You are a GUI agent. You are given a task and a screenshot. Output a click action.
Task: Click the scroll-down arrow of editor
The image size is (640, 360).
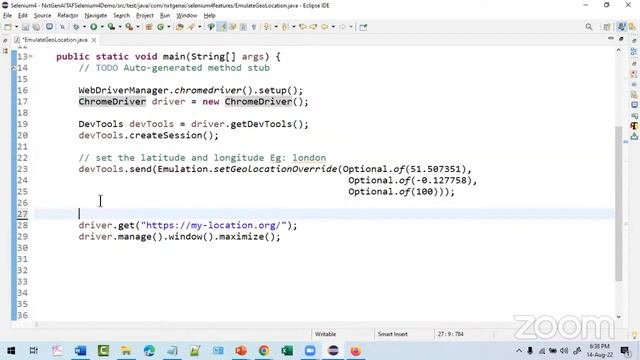[619, 316]
